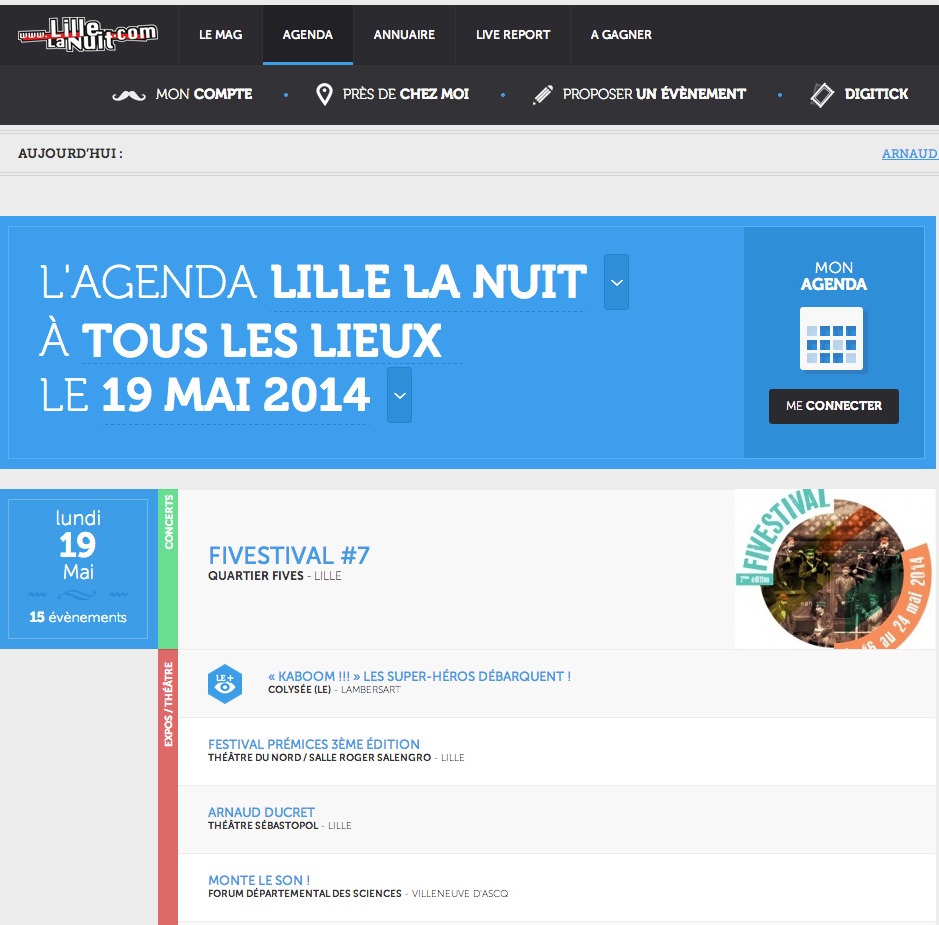Open the FIVESTIVAL #7 event
Screen dimensions: 939x925
point(289,556)
